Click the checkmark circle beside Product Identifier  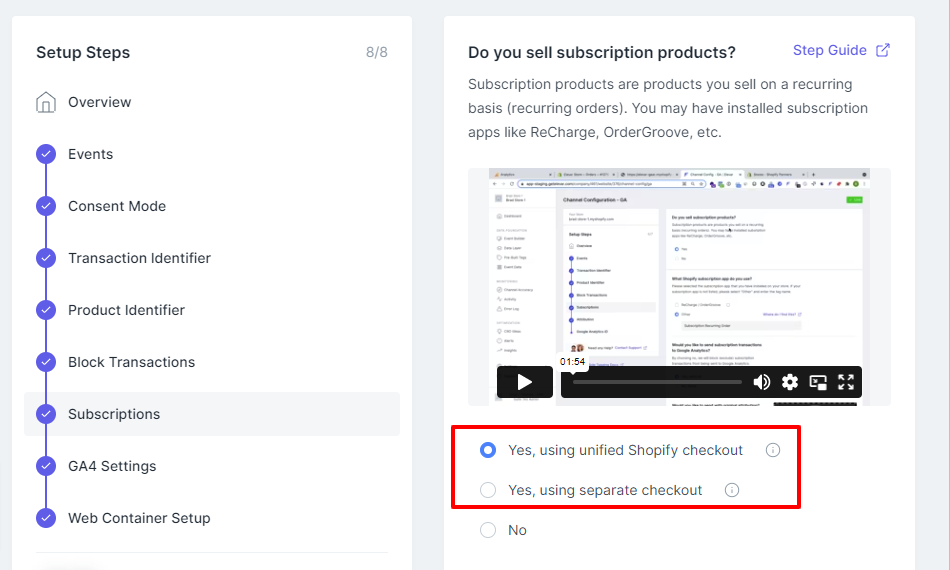46,310
